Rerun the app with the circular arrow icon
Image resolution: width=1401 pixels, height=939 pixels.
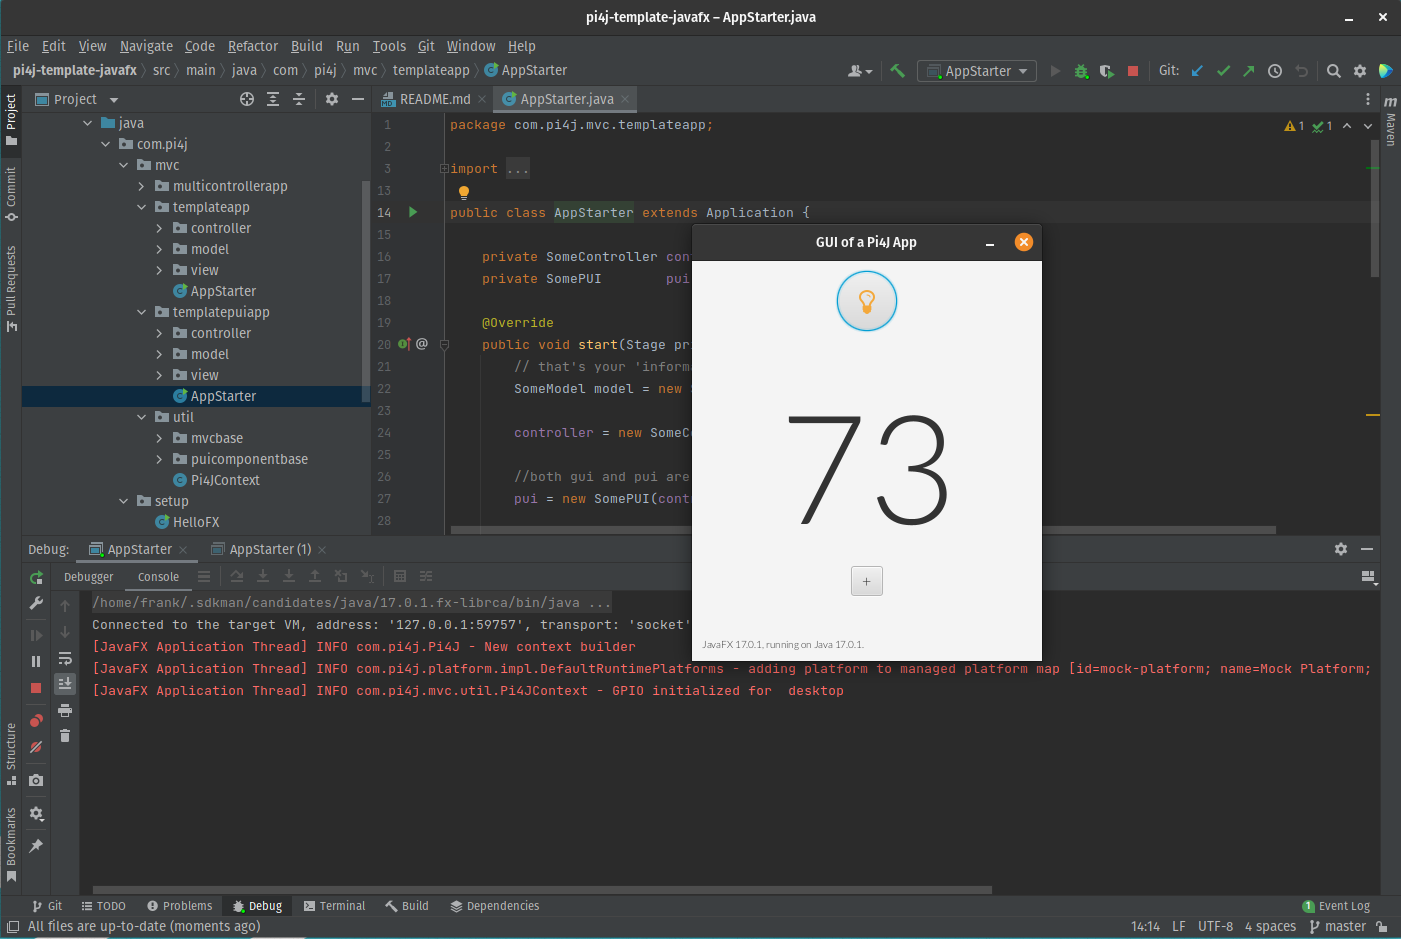pyautogui.click(x=35, y=577)
